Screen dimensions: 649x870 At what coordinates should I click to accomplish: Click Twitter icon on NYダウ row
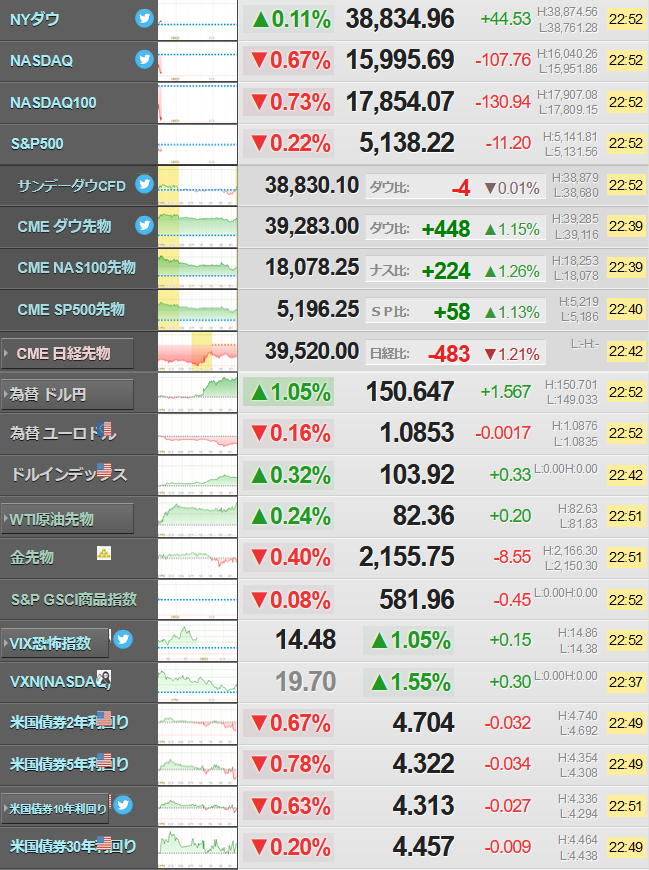[144, 18]
